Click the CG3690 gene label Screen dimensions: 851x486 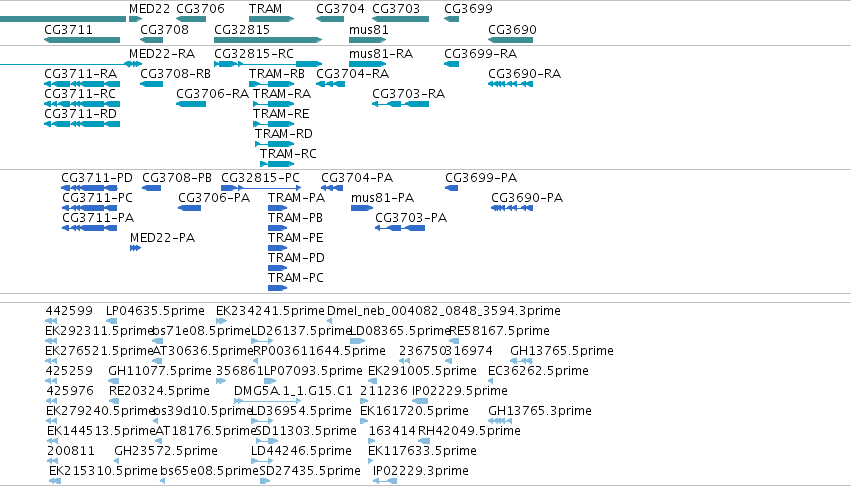click(x=512, y=30)
